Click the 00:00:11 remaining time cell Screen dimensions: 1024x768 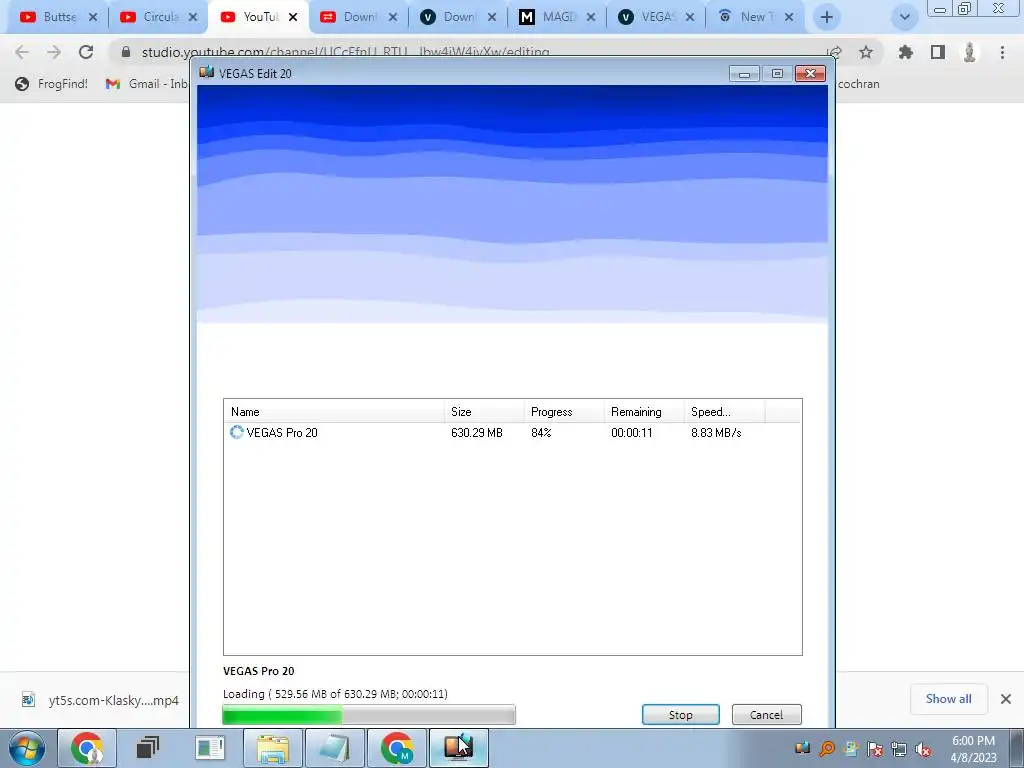point(632,432)
